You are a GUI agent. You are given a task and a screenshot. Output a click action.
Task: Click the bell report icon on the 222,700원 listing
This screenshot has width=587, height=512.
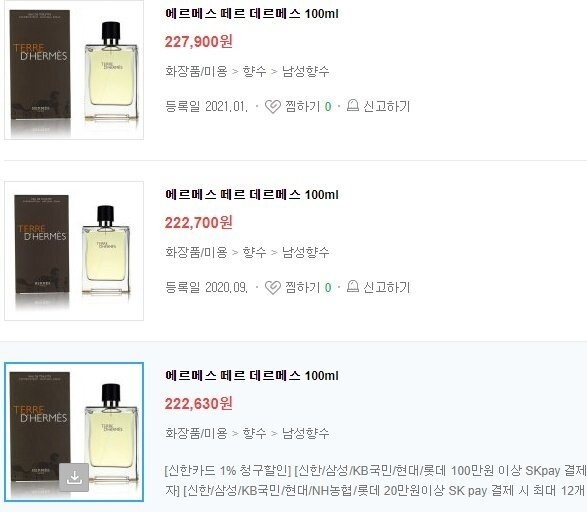[x=353, y=286]
